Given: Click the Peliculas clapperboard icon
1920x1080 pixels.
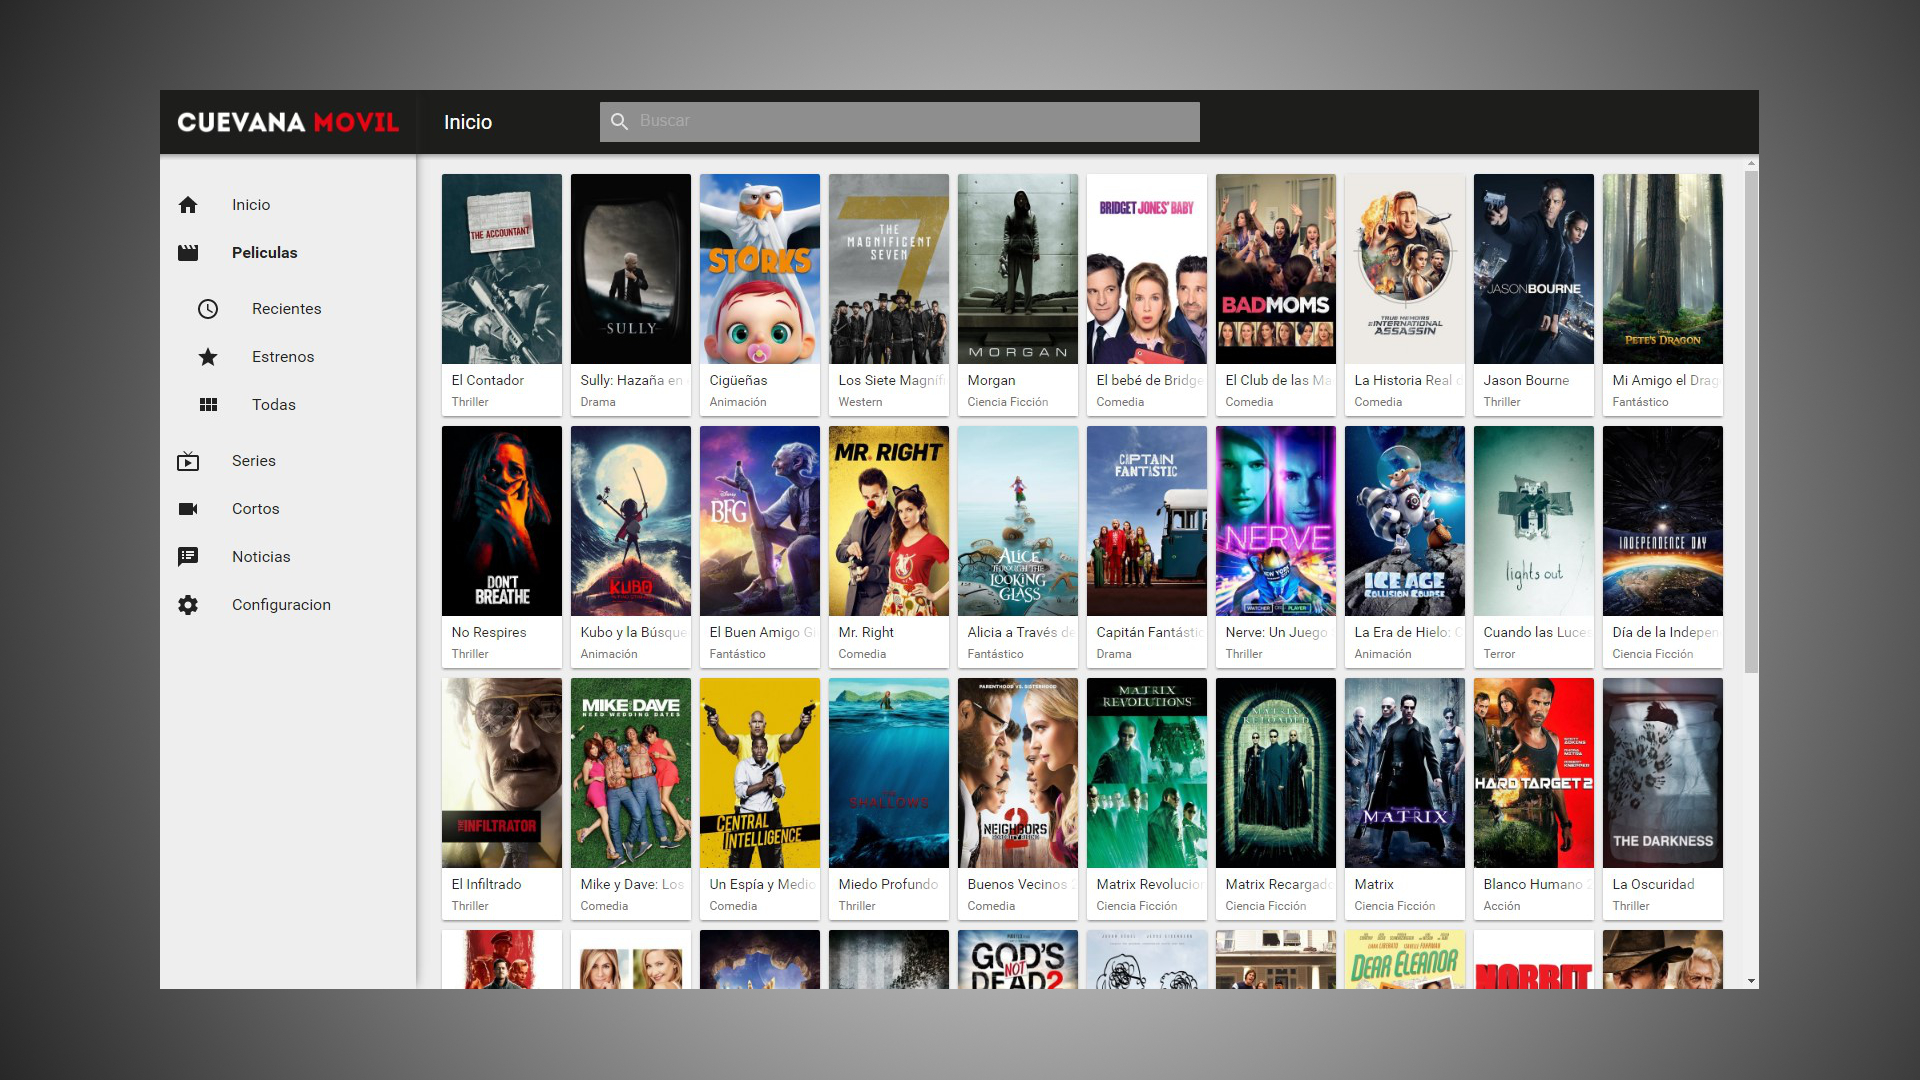Looking at the screenshot, I should [x=188, y=253].
